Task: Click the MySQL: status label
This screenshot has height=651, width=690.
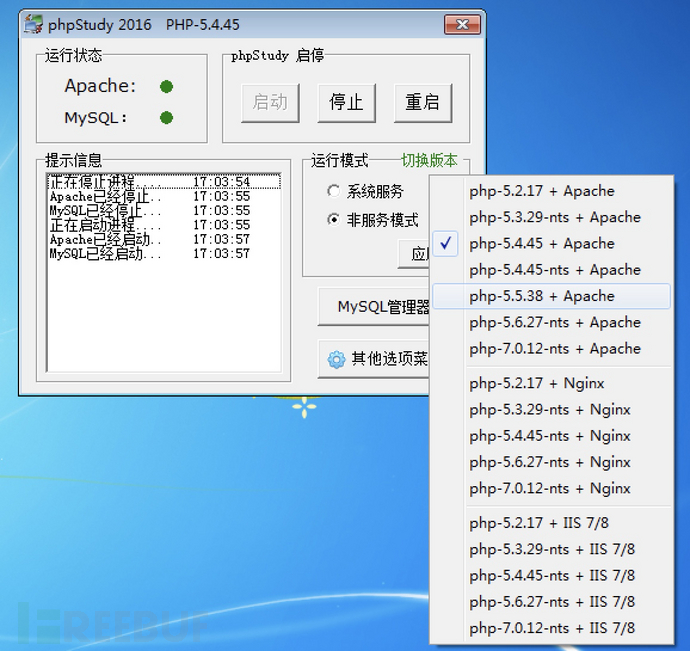Action: click(96, 118)
